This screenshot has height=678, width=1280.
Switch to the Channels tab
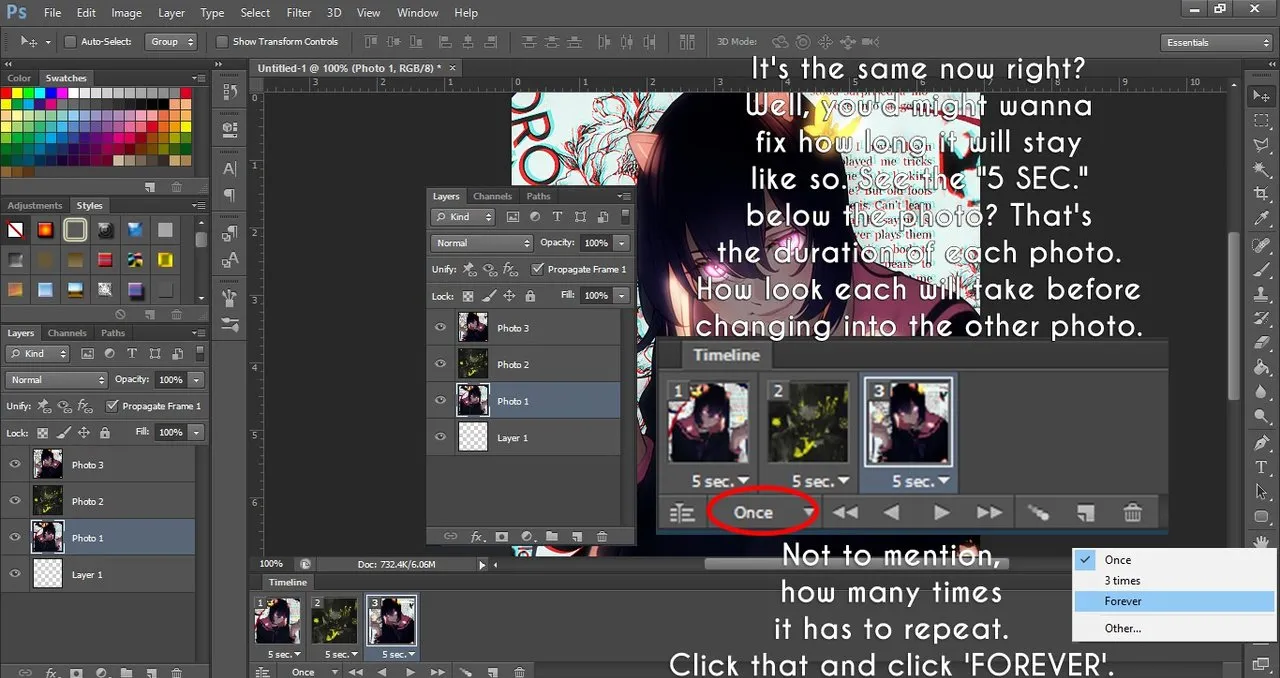pyautogui.click(x=67, y=333)
